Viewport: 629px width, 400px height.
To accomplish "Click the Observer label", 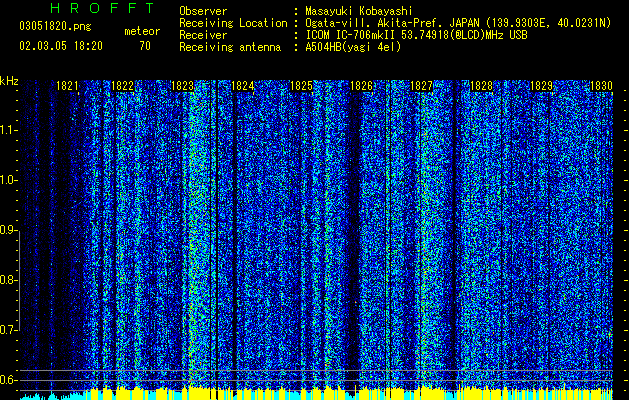I will click(x=203, y=11).
